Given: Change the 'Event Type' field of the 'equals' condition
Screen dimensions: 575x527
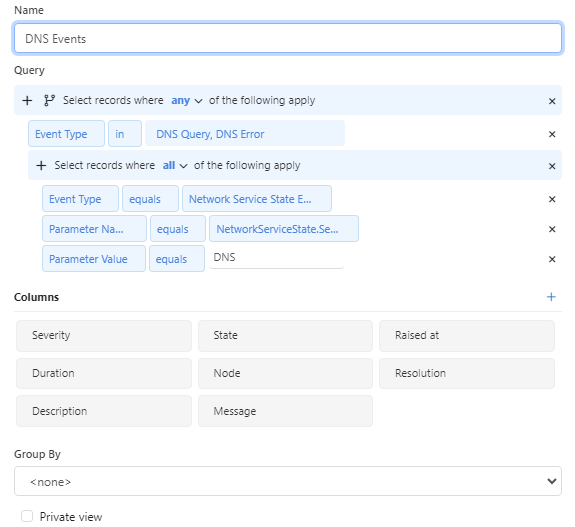Looking at the screenshot, I should click(80, 199).
